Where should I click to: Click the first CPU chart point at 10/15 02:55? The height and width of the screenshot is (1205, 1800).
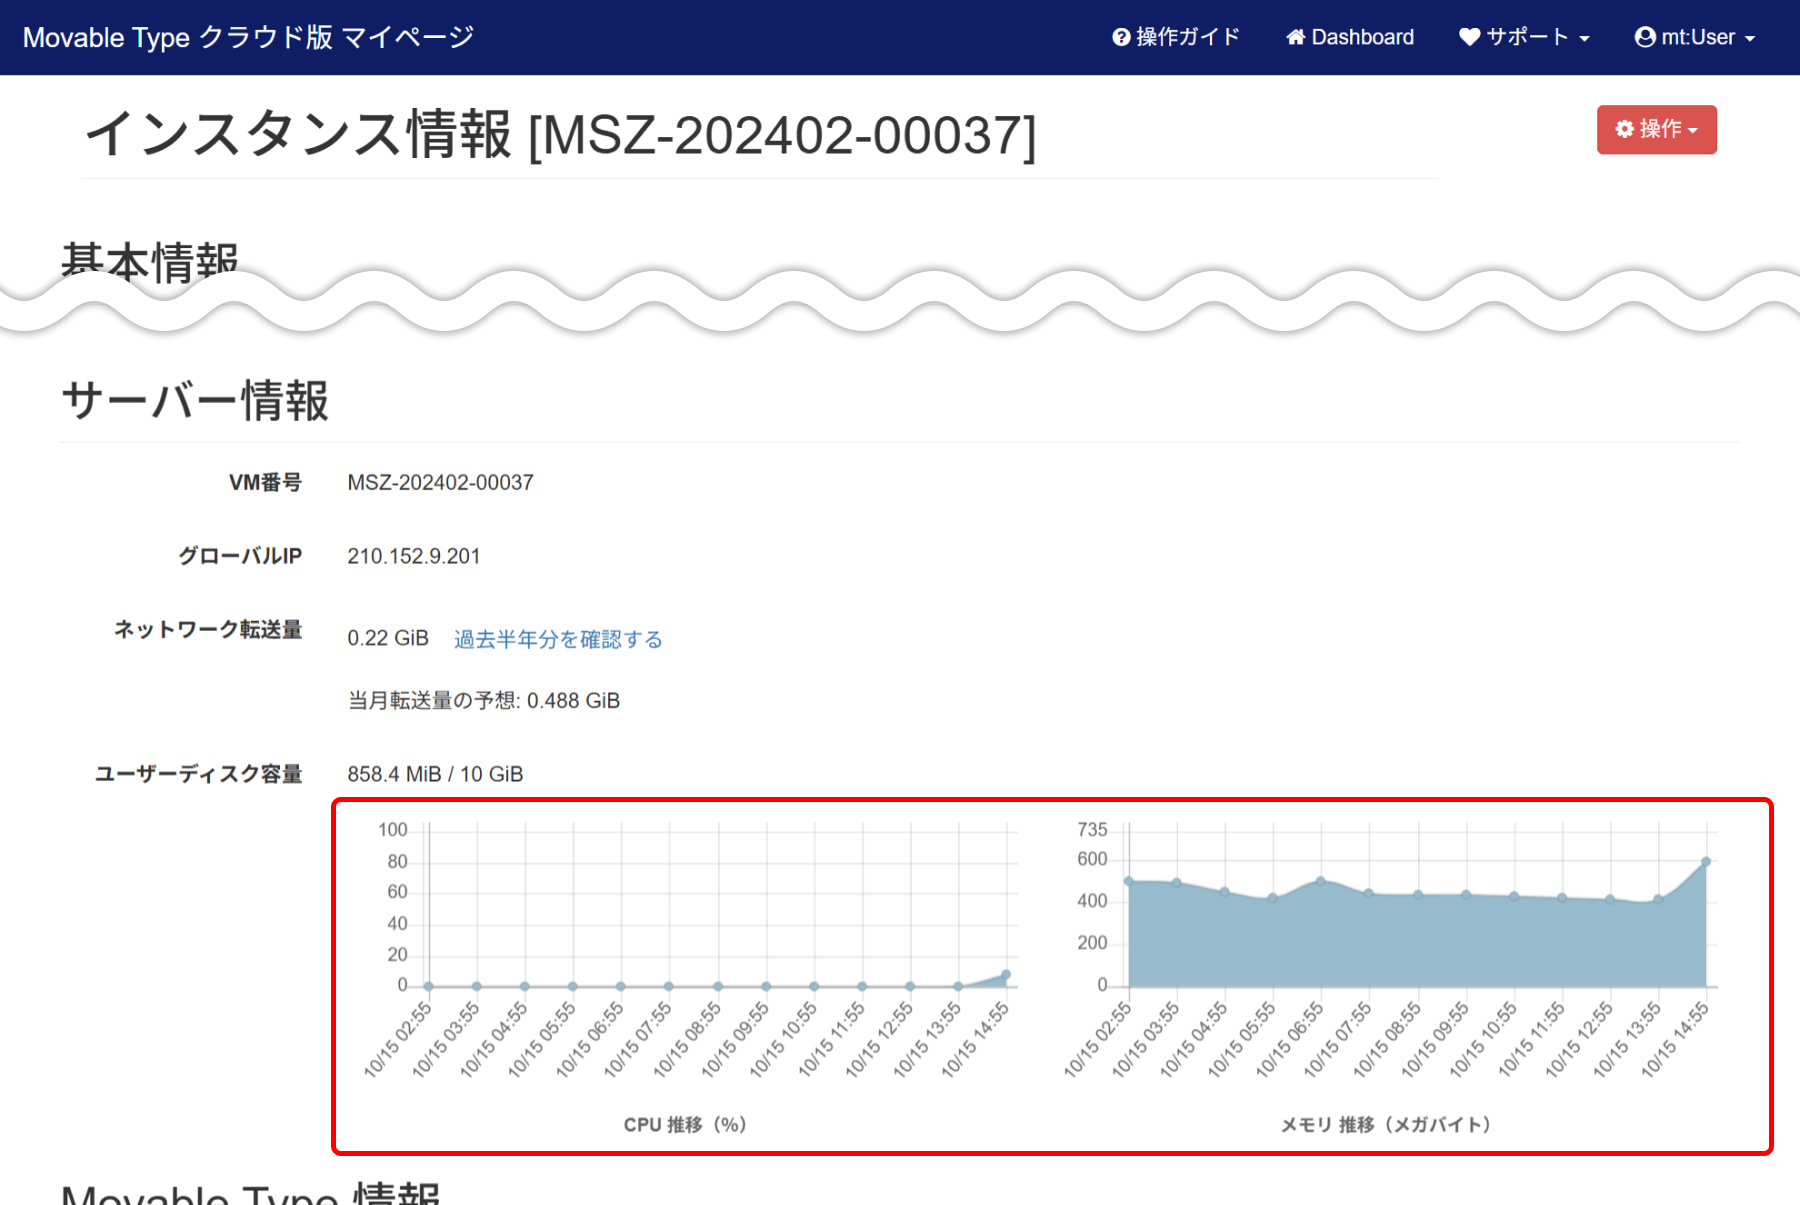tap(429, 986)
